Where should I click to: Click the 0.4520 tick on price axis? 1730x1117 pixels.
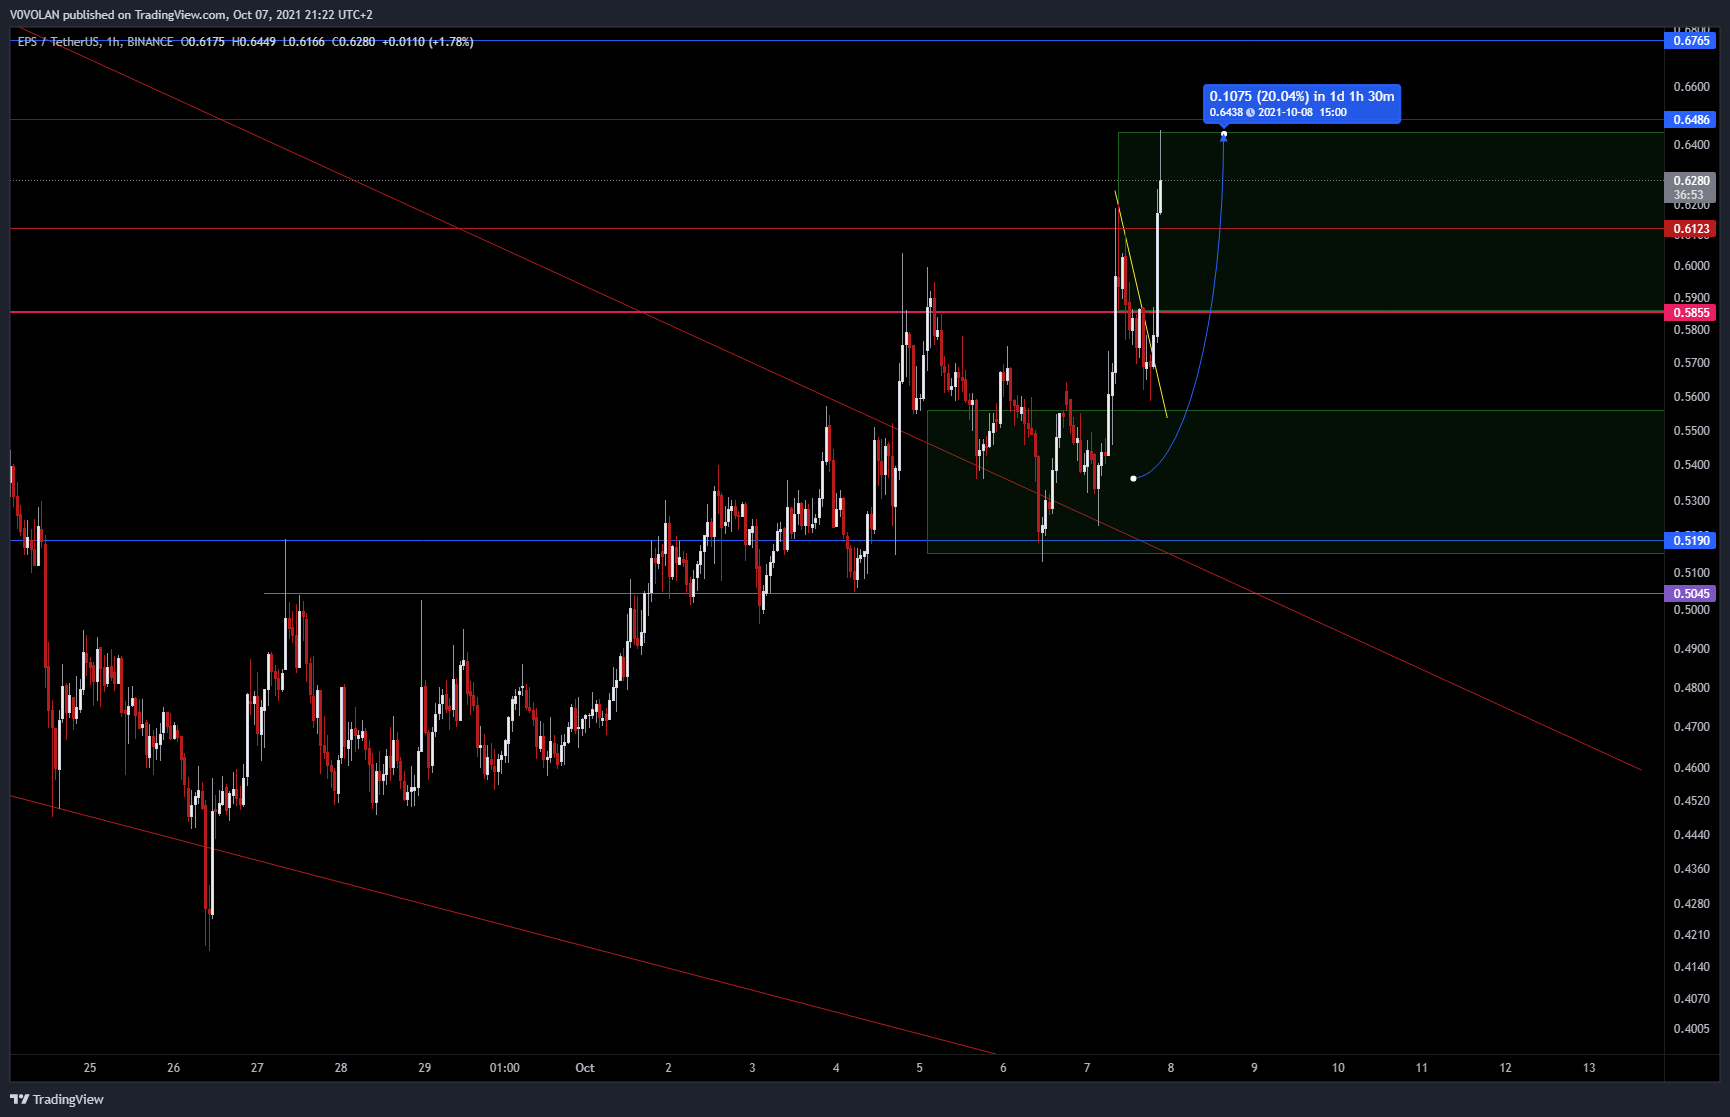(1691, 801)
